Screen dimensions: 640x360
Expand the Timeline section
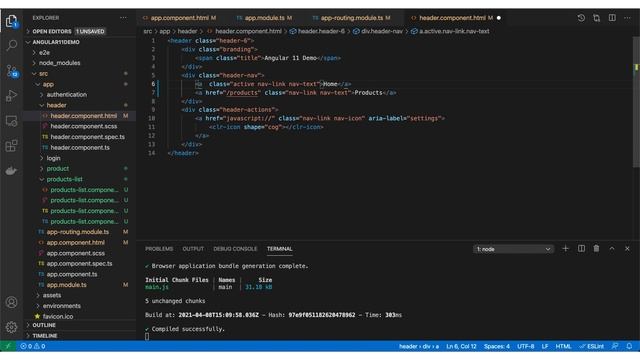(80, 336)
